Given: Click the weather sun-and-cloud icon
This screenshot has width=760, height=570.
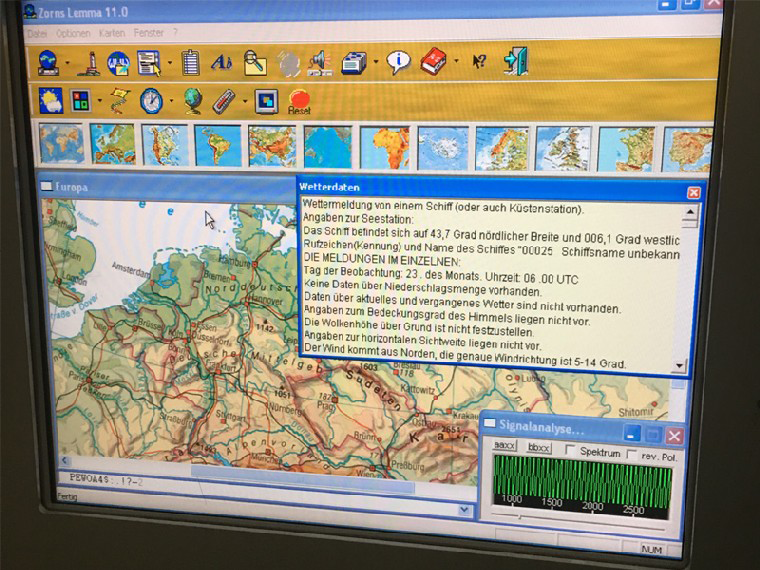Looking at the screenshot, I should point(50,100).
